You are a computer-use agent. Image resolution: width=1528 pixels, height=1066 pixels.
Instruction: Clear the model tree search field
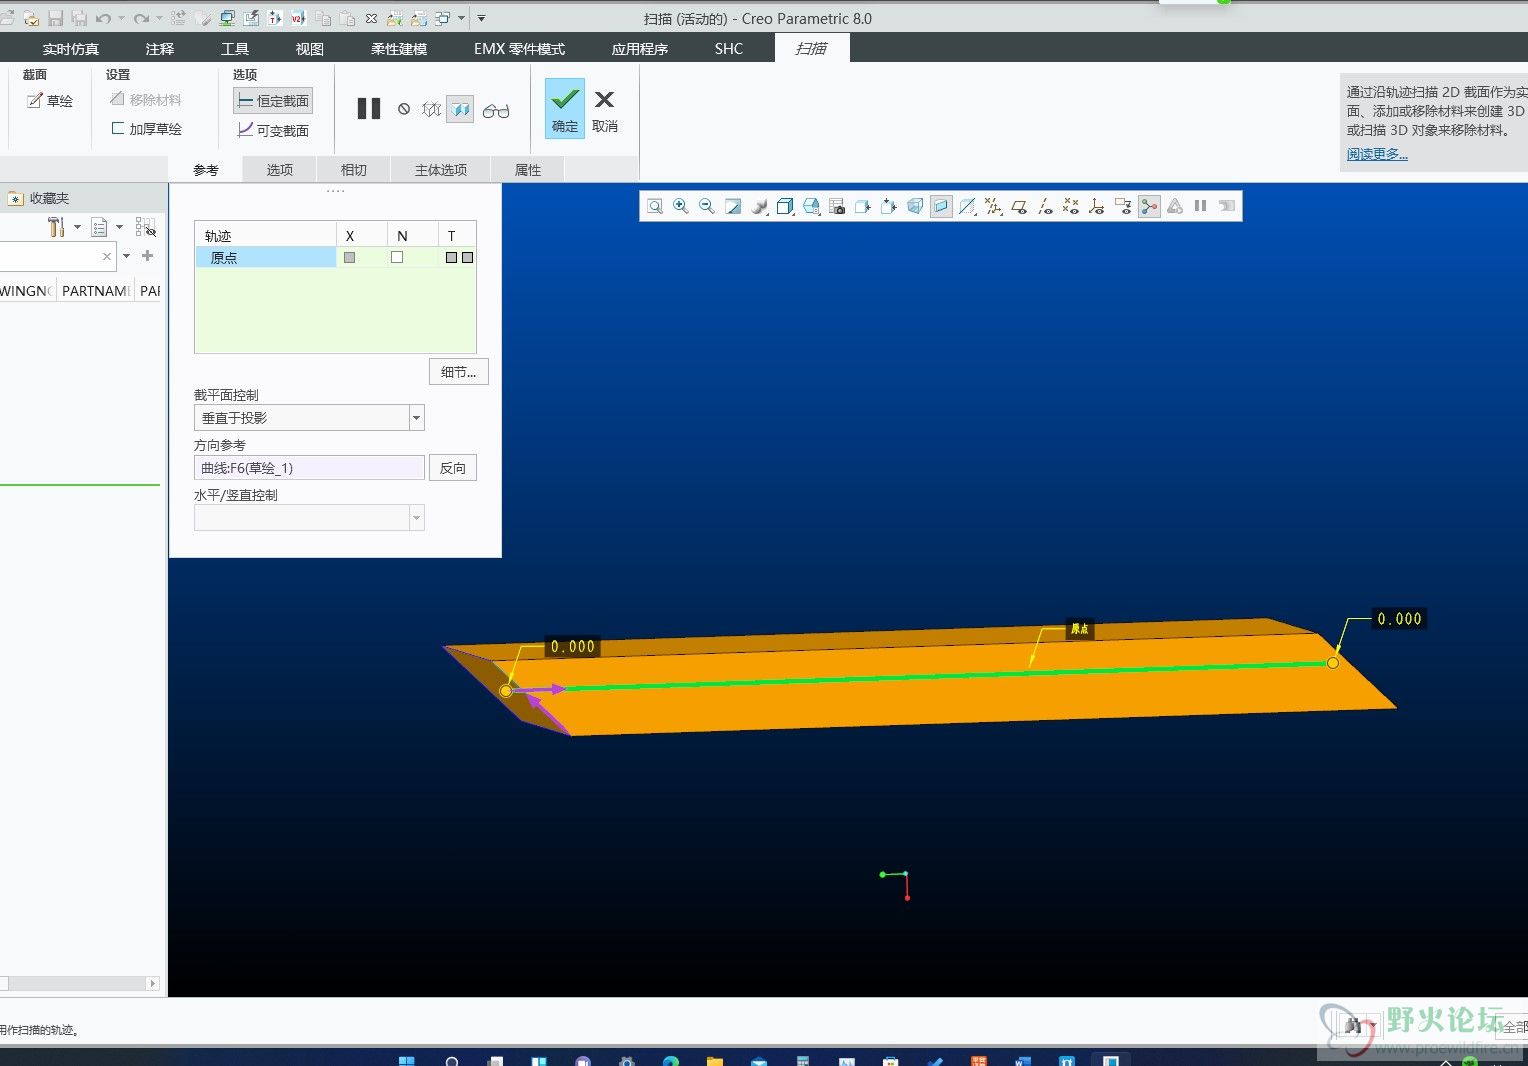pyautogui.click(x=107, y=256)
